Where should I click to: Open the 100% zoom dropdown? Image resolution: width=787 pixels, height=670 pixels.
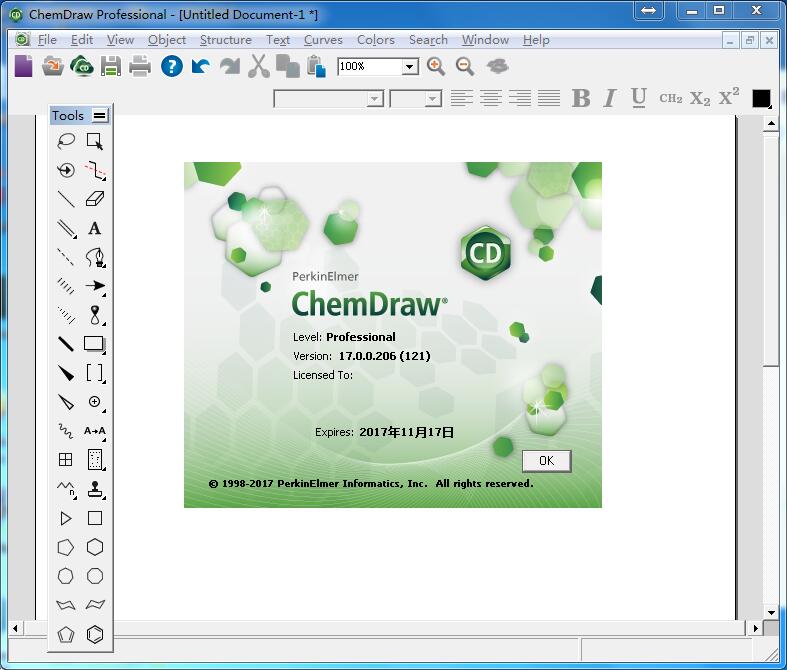(x=409, y=67)
